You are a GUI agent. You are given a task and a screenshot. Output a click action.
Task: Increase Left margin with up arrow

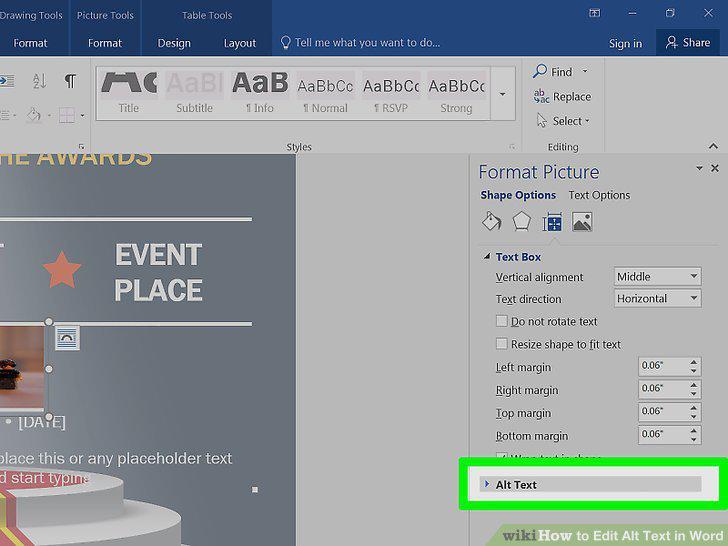pyautogui.click(x=694, y=361)
